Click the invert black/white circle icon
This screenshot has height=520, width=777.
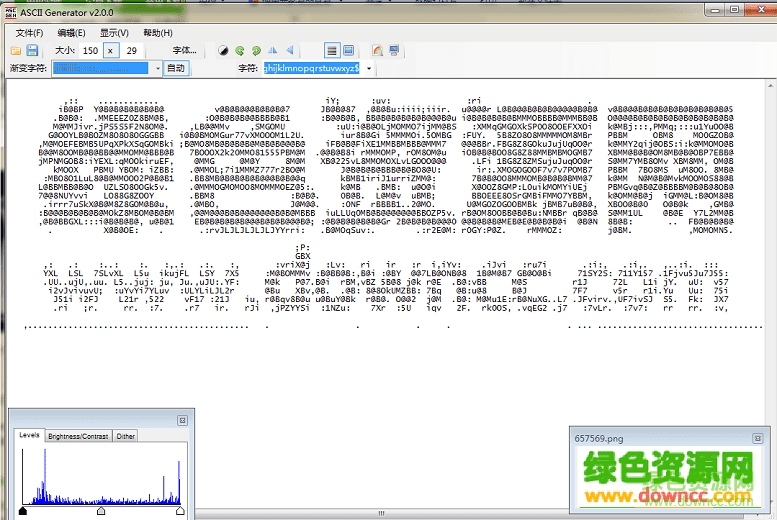[x=223, y=50]
